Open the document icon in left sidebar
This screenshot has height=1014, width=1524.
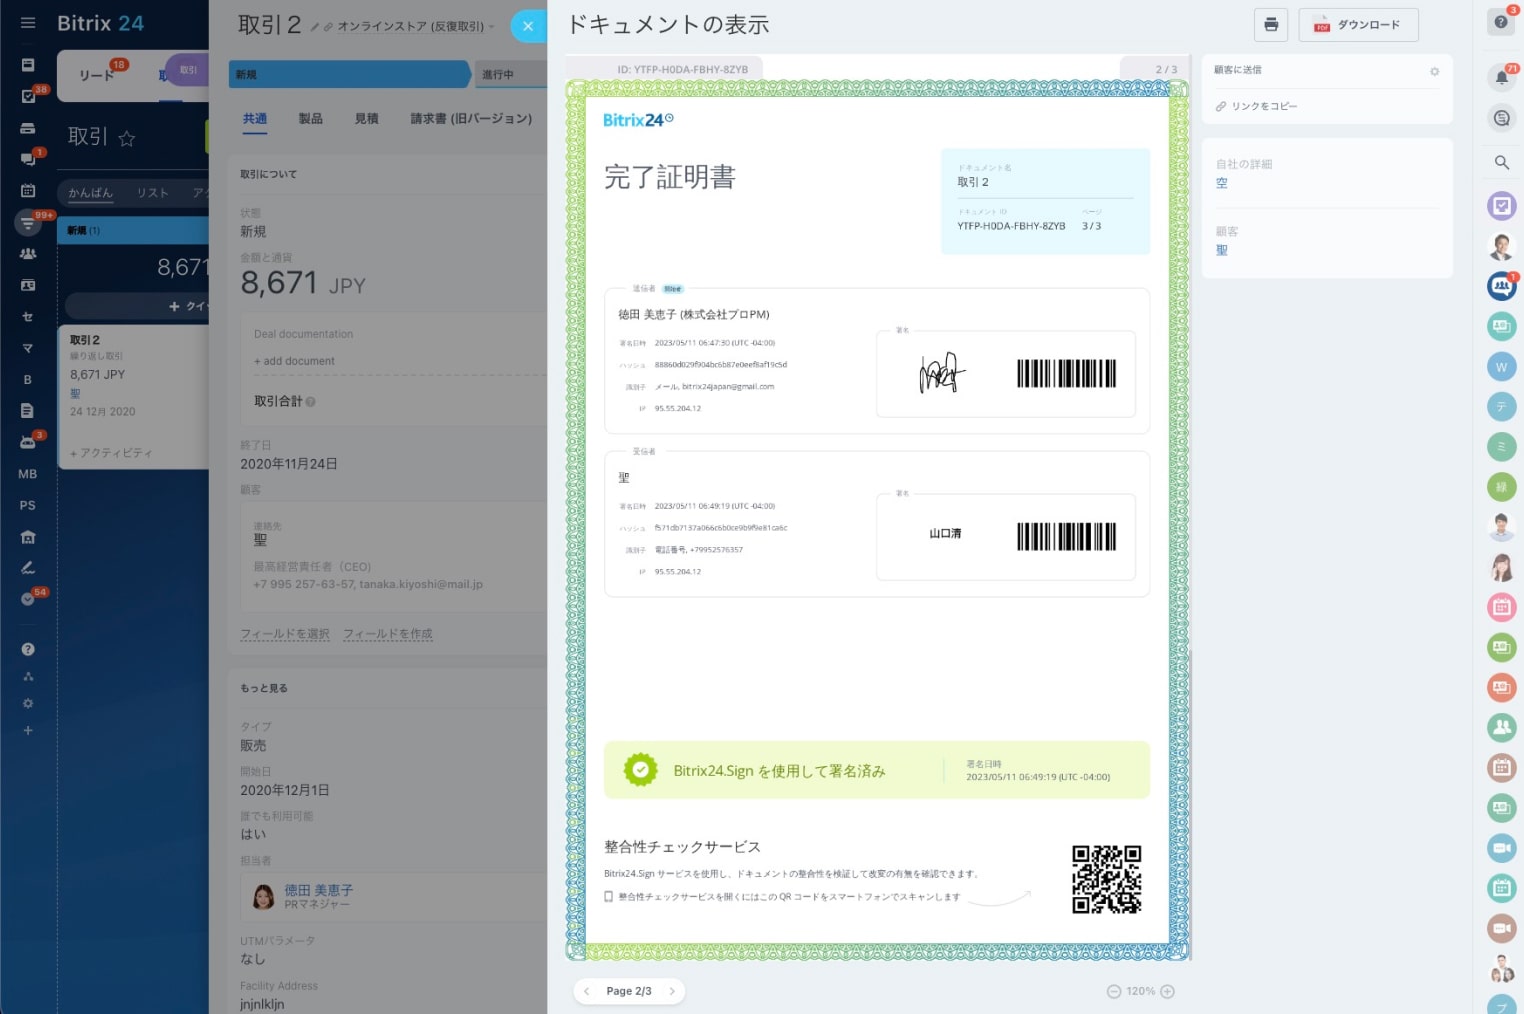[28, 410]
